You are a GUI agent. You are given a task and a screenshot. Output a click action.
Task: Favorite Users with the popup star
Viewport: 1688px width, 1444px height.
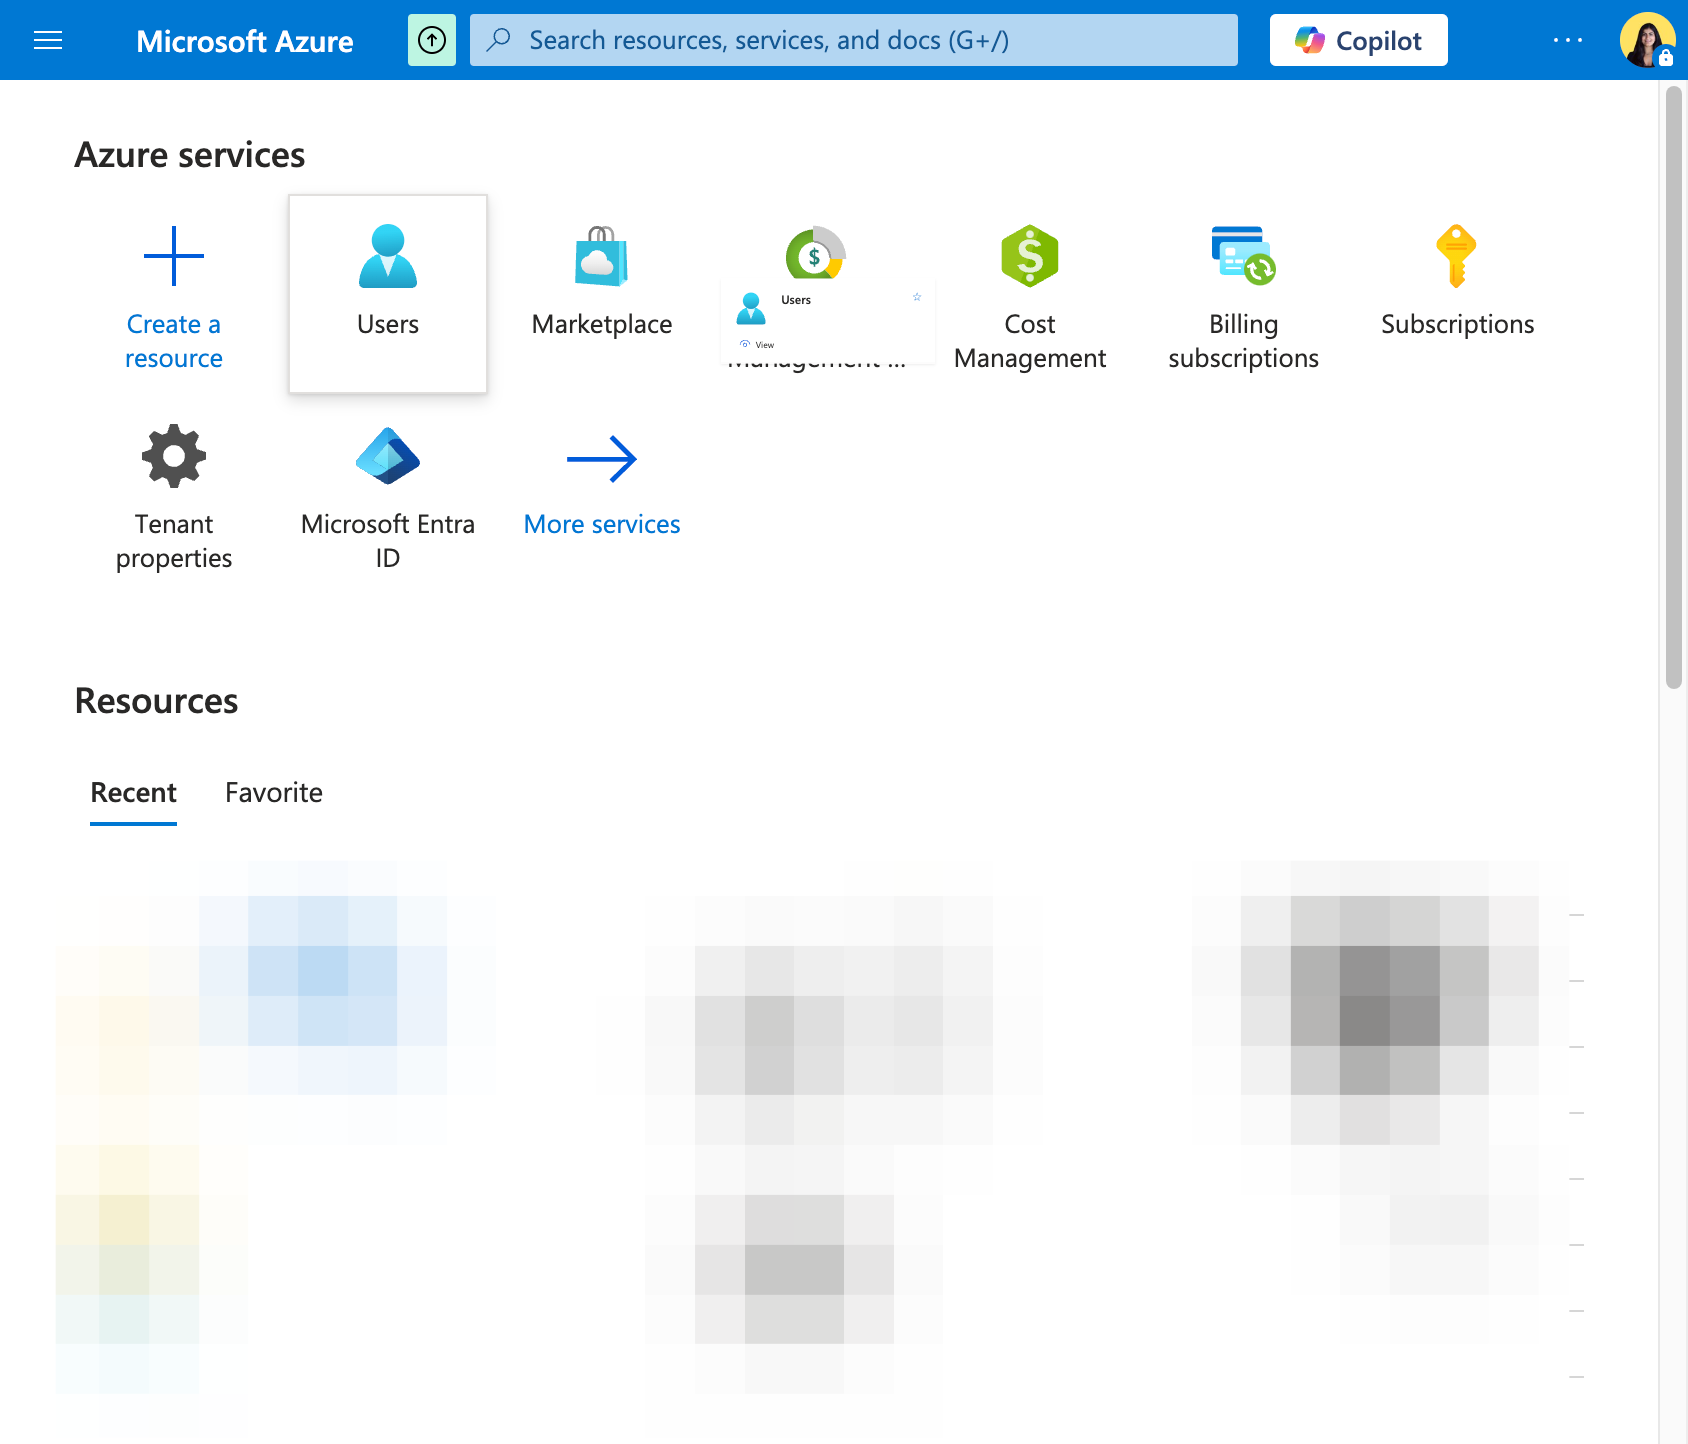tap(917, 297)
